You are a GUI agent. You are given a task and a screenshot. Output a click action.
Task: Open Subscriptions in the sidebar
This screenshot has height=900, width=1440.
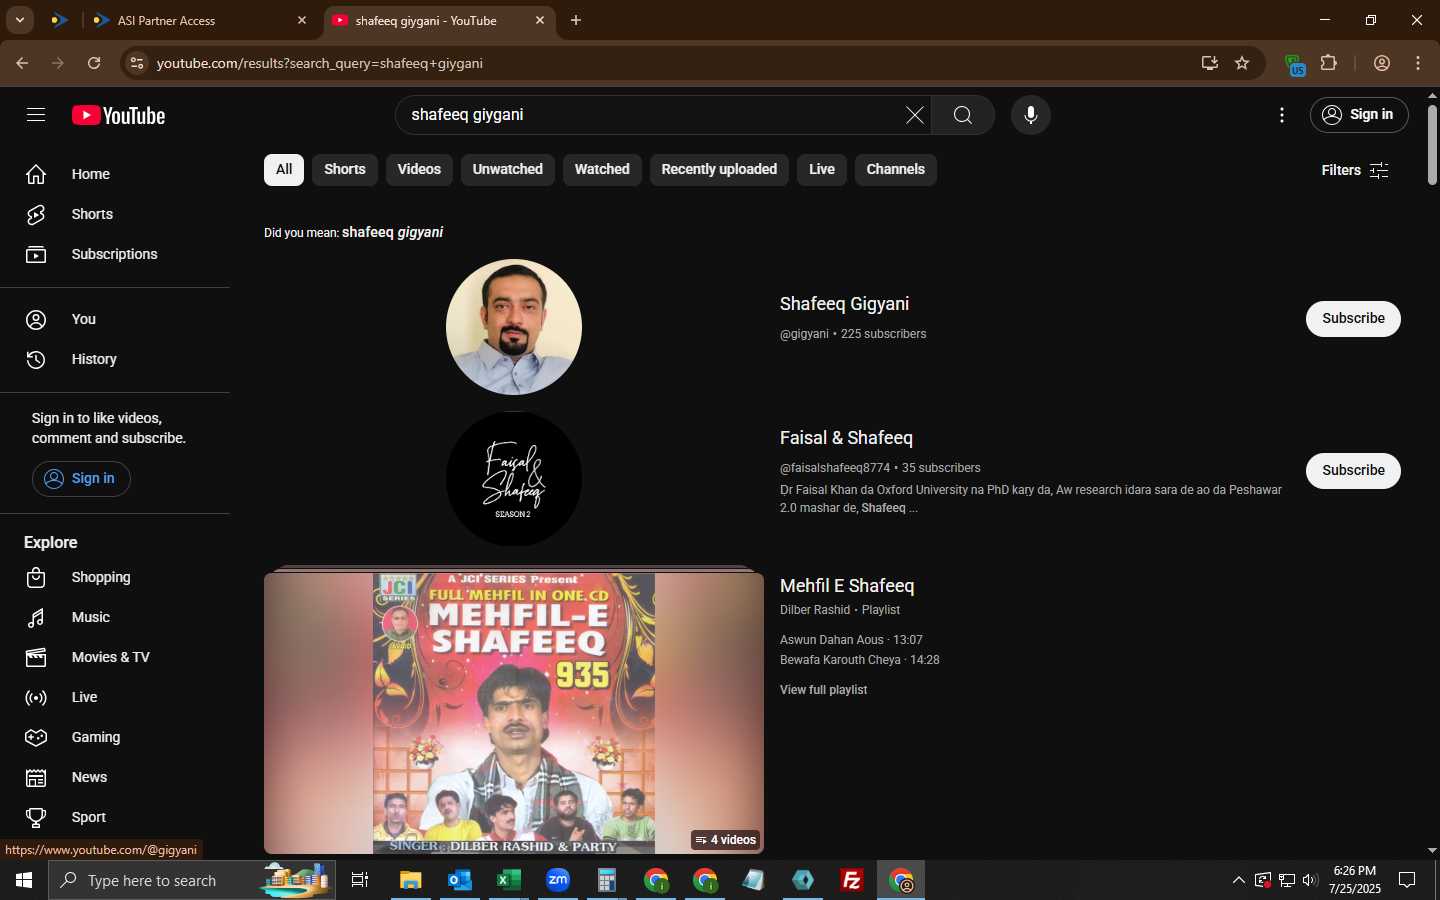(x=115, y=254)
